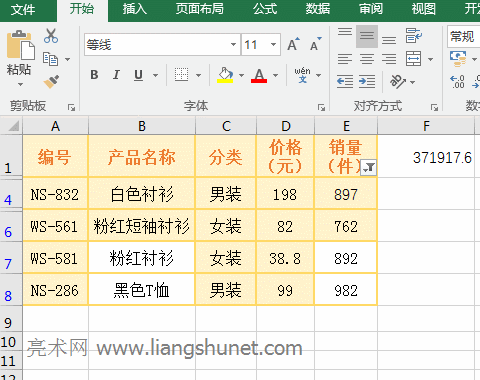
Task: Align text to bottom
Action: point(389,40)
